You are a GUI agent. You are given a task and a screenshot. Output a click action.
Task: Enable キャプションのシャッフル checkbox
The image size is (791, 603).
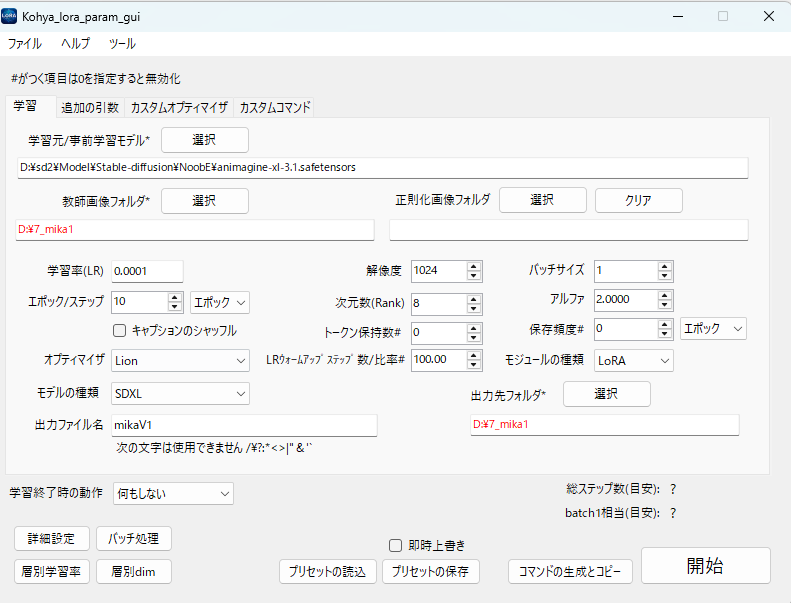coord(119,330)
